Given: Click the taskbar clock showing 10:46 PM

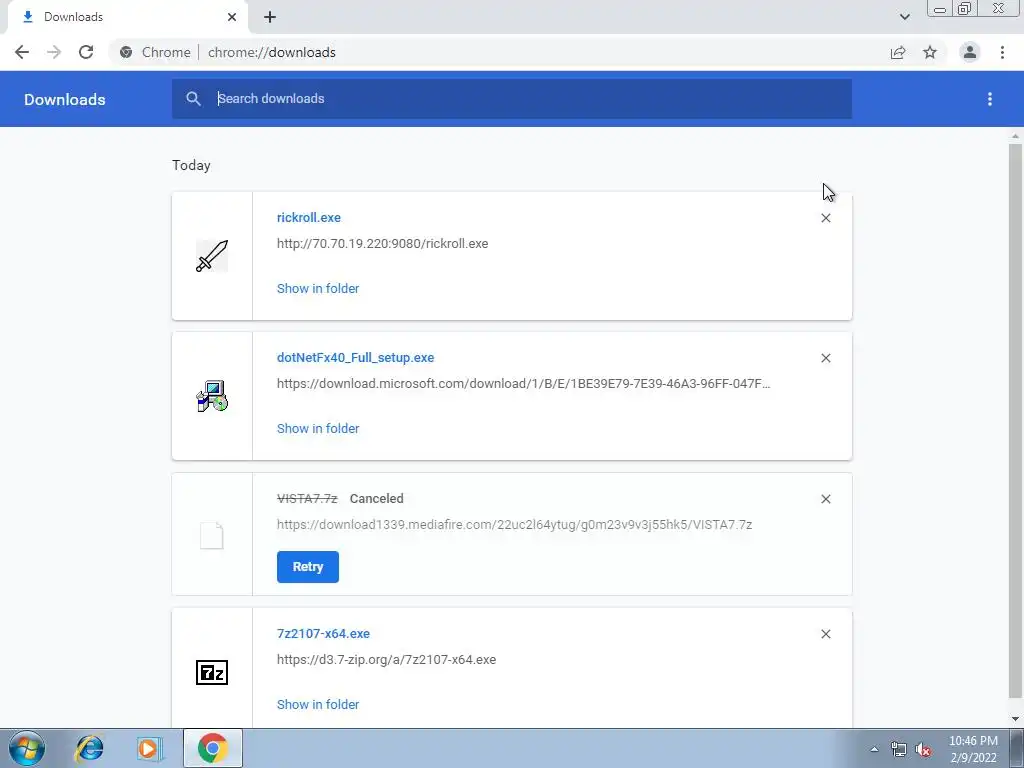Looking at the screenshot, I should click(973, 749).
